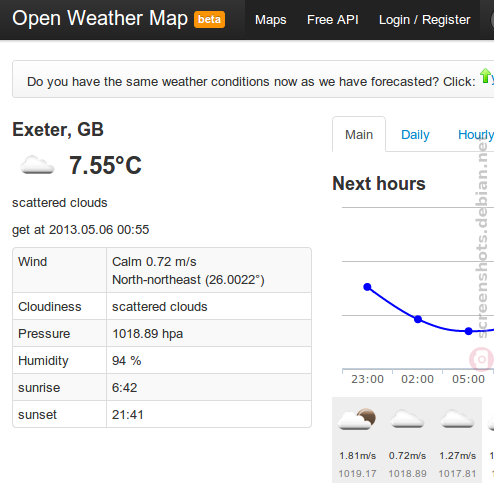The image size is (494, 494).
Task: Open the Open Weather Map home link
Action: pyautogui.click(x=100, y=19)
